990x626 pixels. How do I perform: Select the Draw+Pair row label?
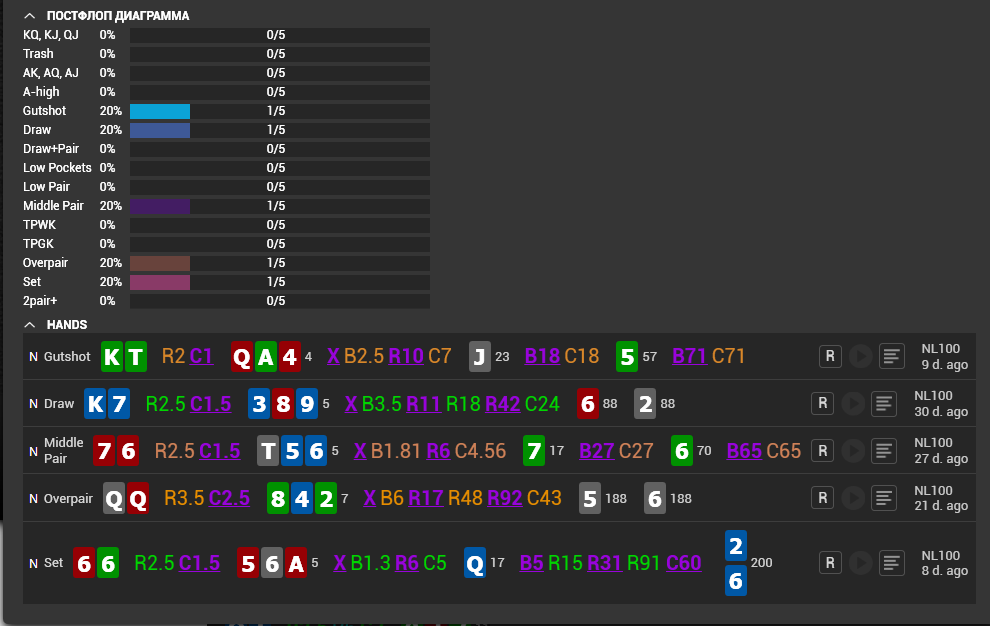51,149
